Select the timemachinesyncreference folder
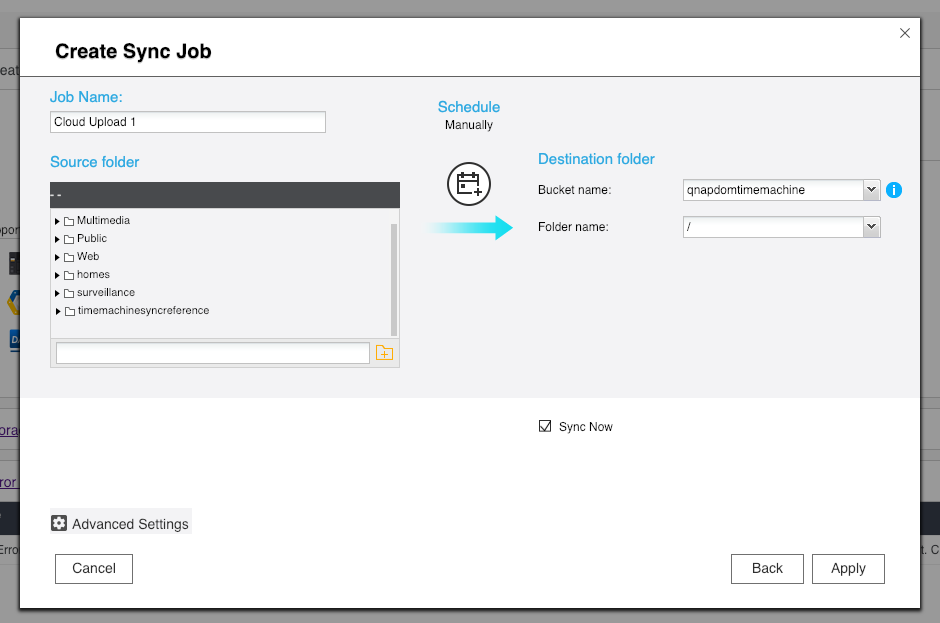 pos(143,311)
